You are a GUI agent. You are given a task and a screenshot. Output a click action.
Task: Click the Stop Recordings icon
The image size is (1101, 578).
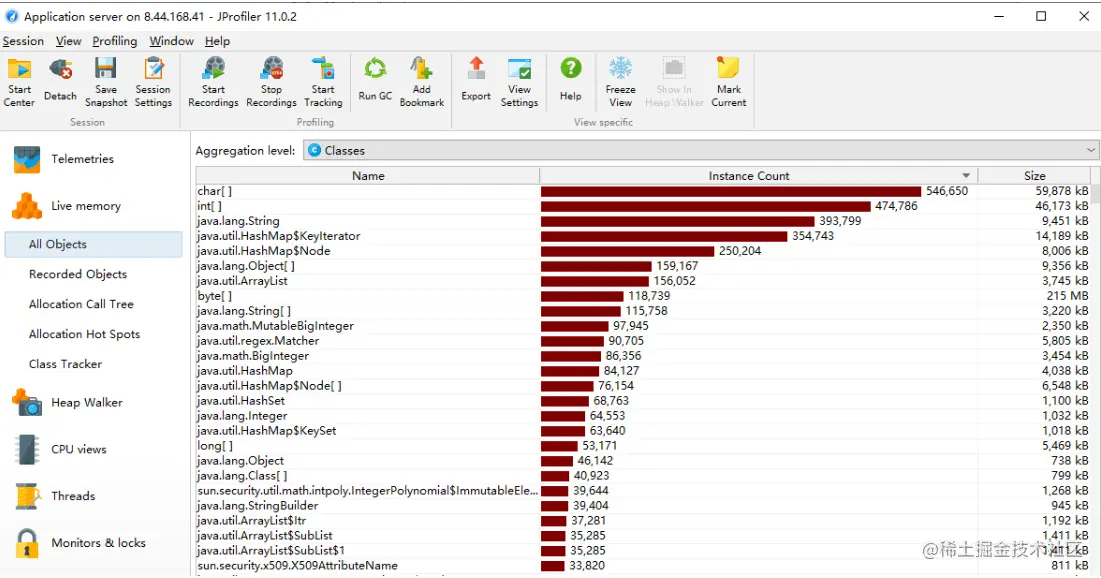click(x=272, y=69)
